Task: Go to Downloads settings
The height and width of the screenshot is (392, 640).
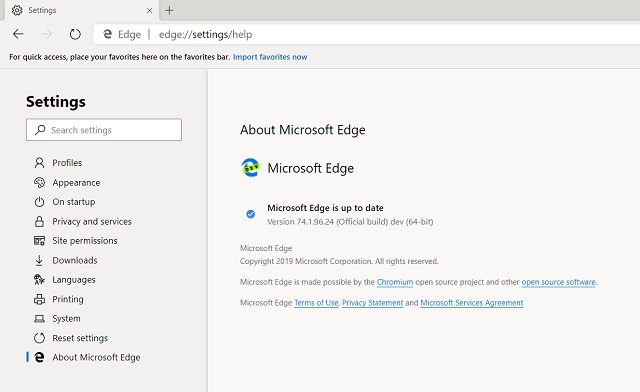Action: [x=75, y=260]
